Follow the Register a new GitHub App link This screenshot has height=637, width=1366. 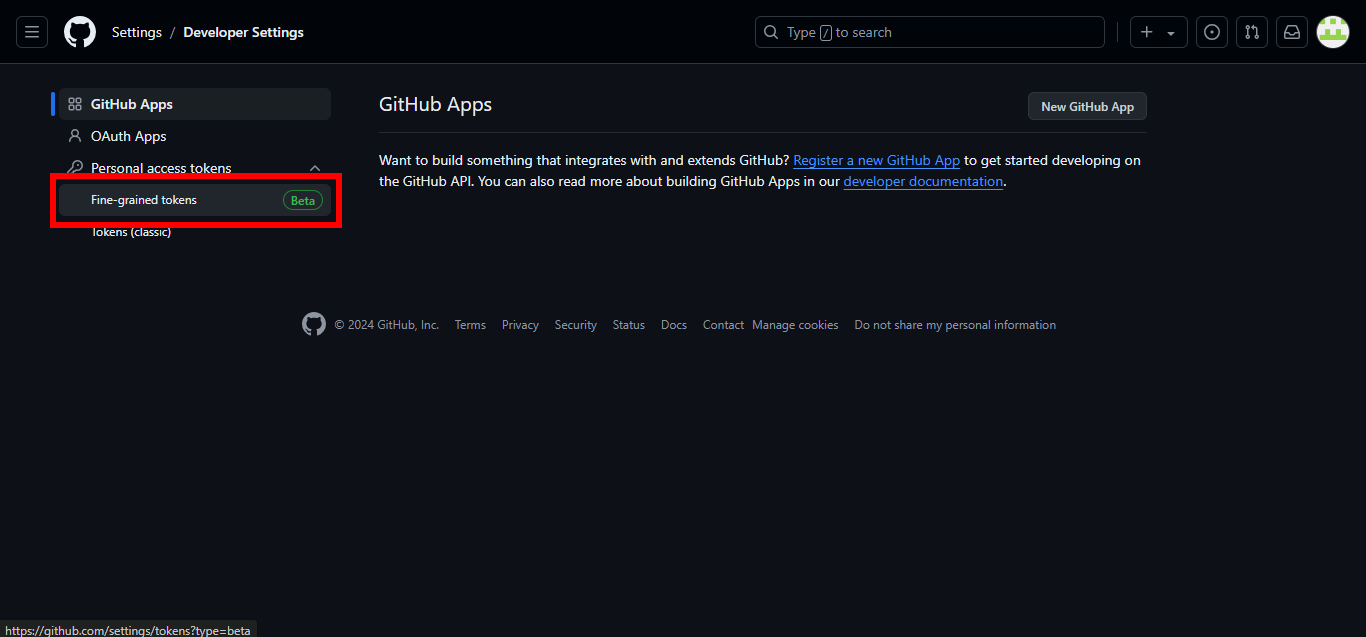(876, 160)
